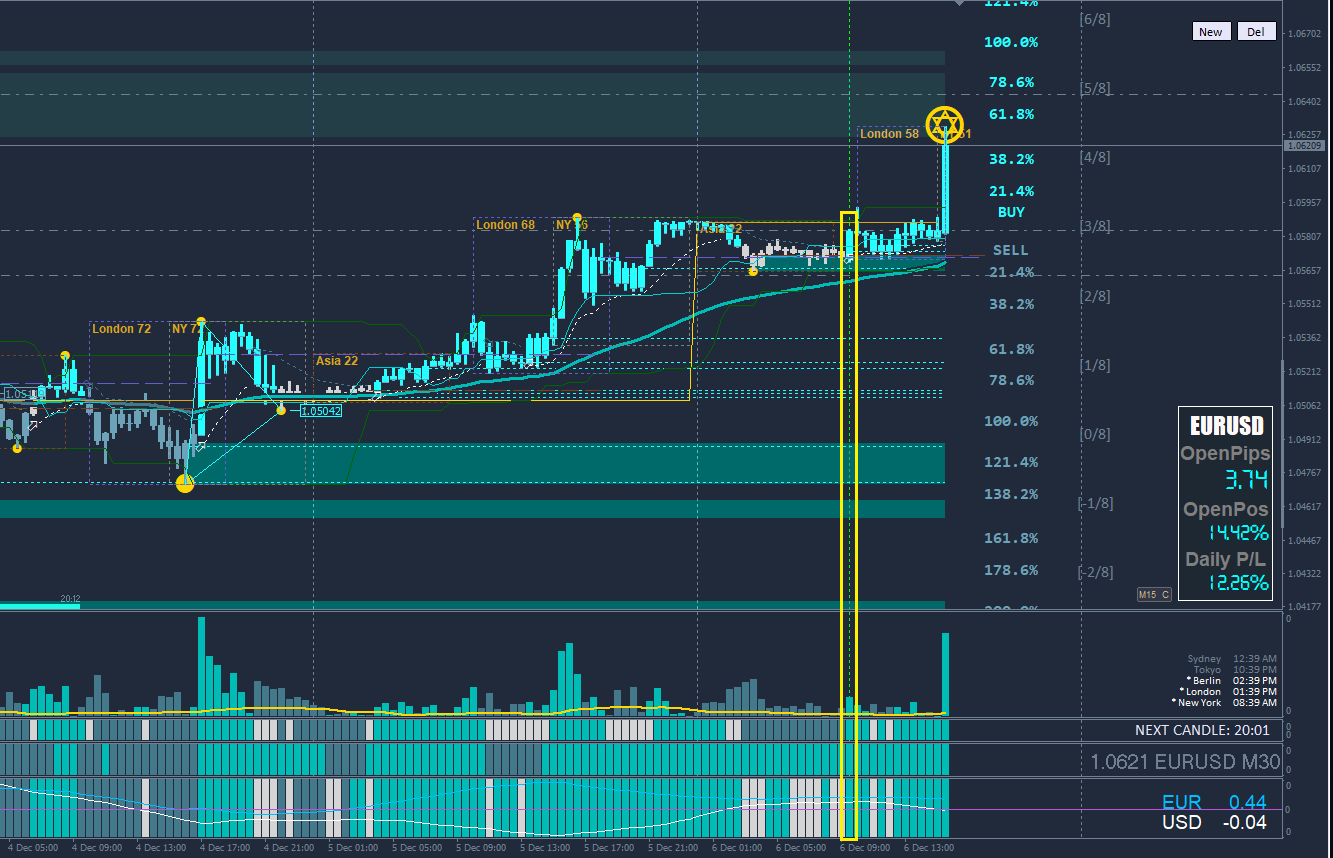Select the London 68 session label
The width and height of the screenshot is (1333, 858).
[505, 225]
